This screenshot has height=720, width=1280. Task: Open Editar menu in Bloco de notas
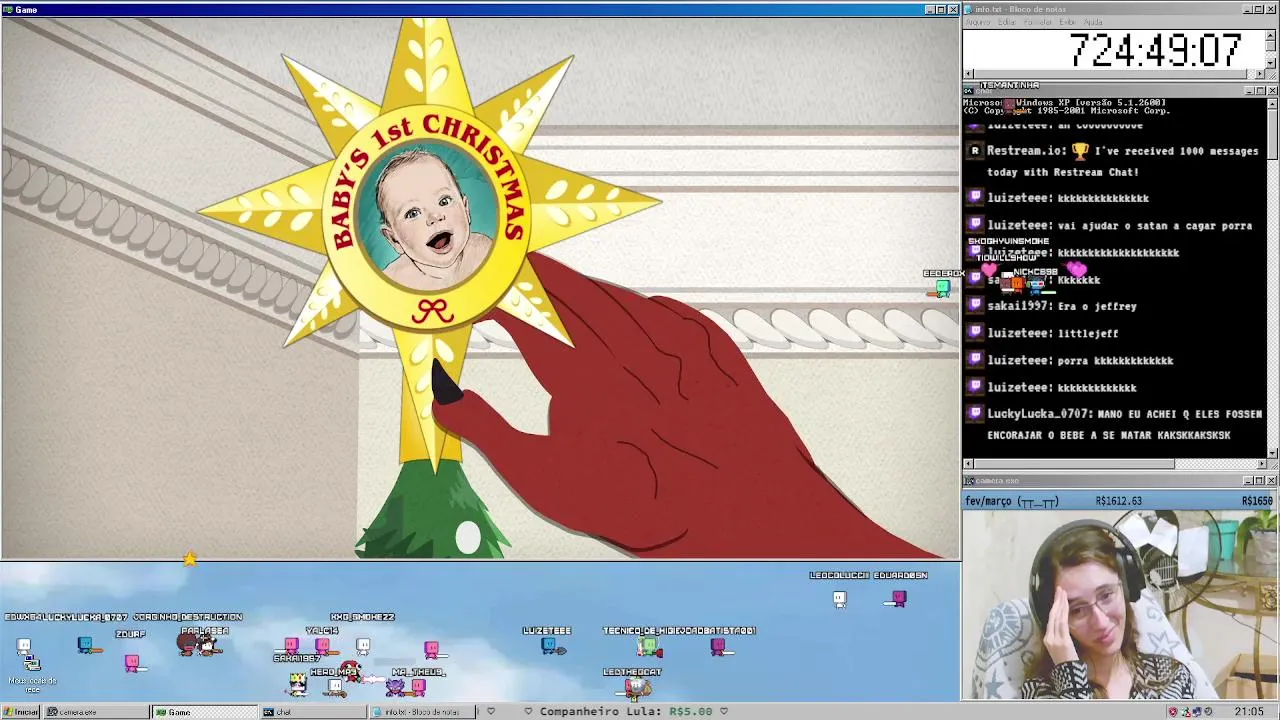(1006, 22)
